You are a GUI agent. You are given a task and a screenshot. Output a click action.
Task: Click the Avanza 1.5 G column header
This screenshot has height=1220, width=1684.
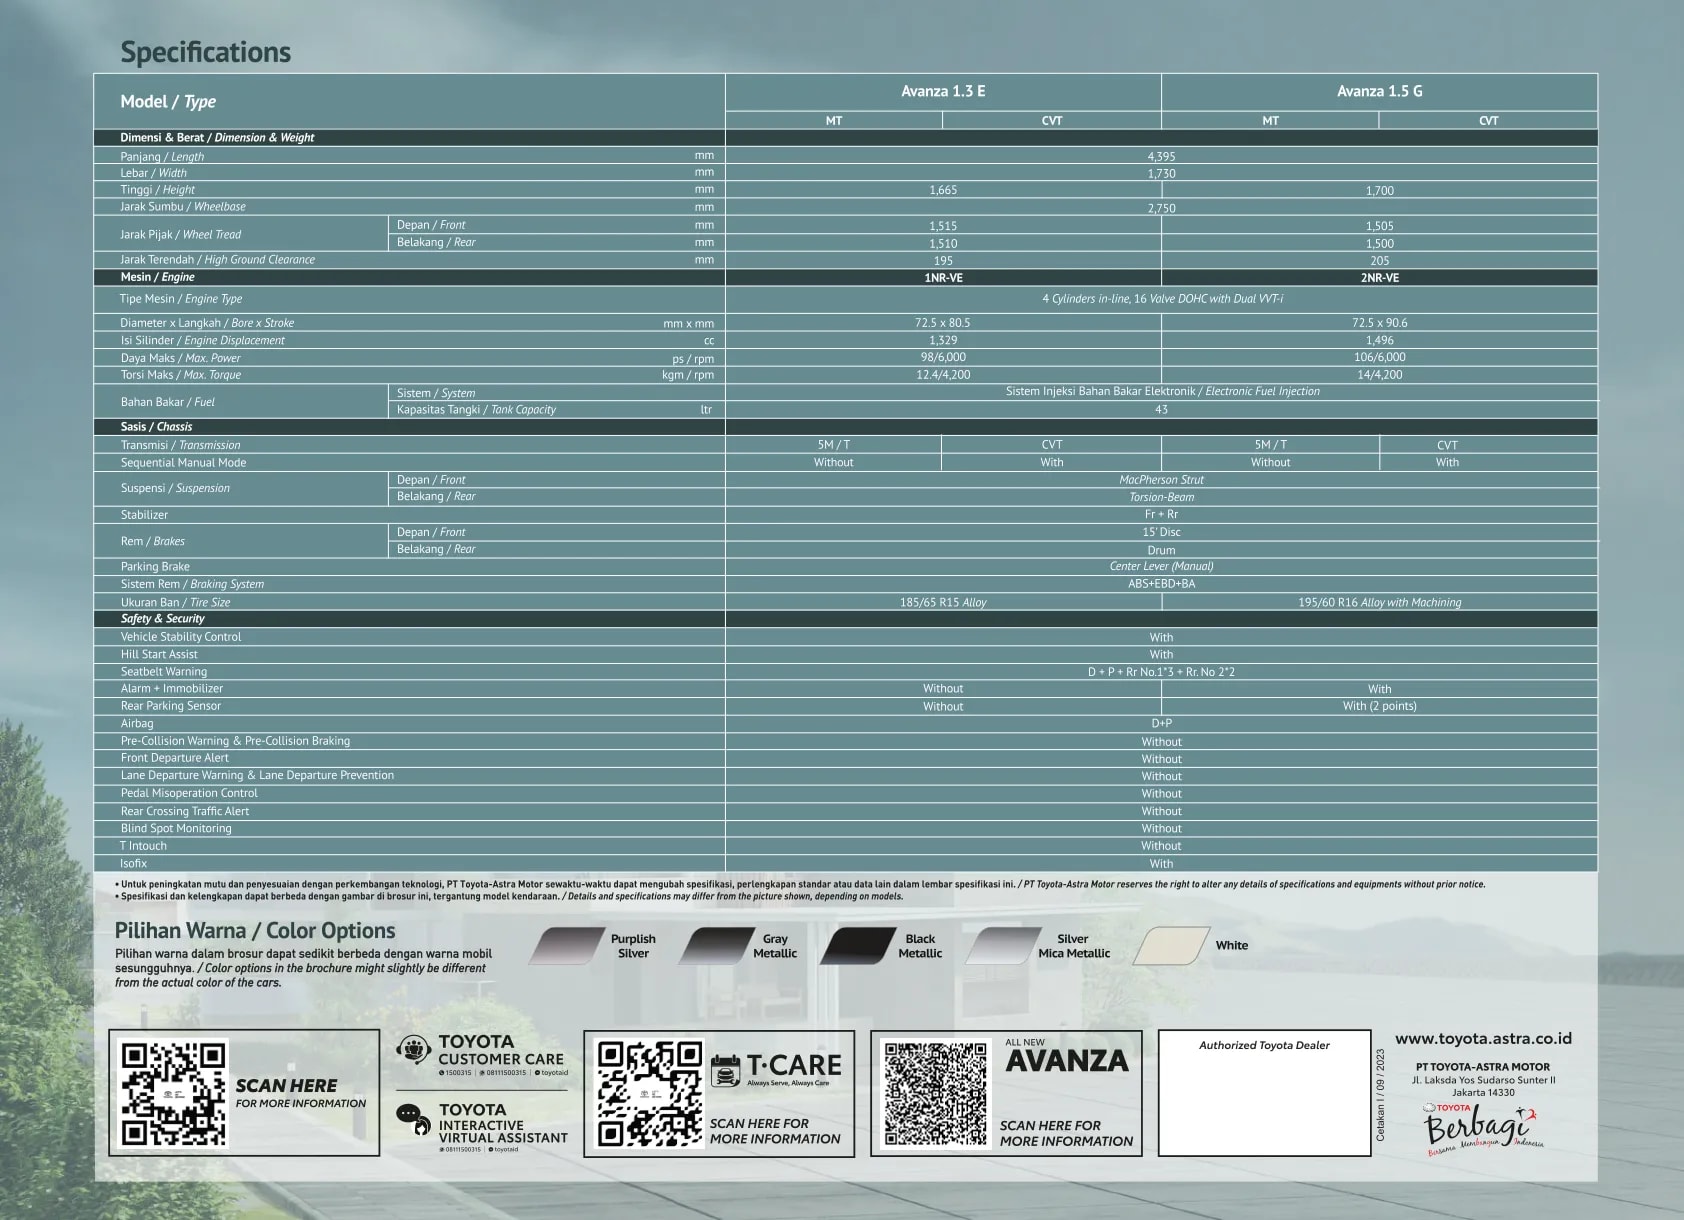(x=1379, y=91)
